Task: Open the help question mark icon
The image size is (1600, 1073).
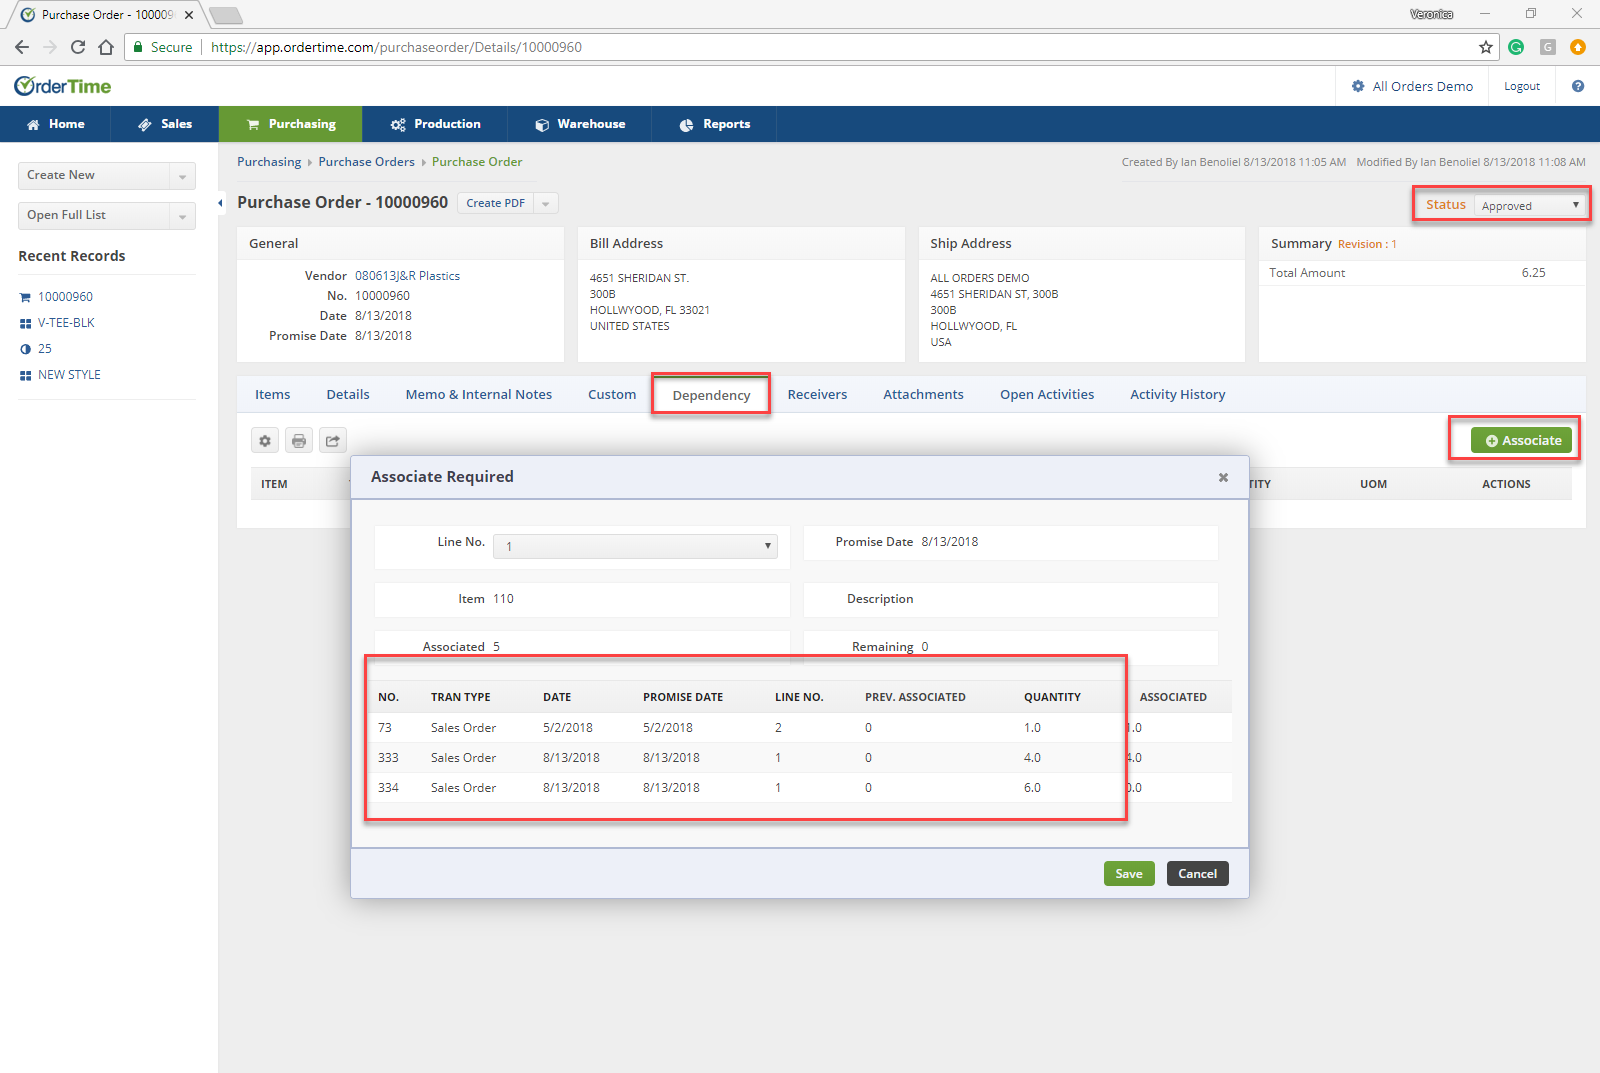Action: click(1578, 86)
